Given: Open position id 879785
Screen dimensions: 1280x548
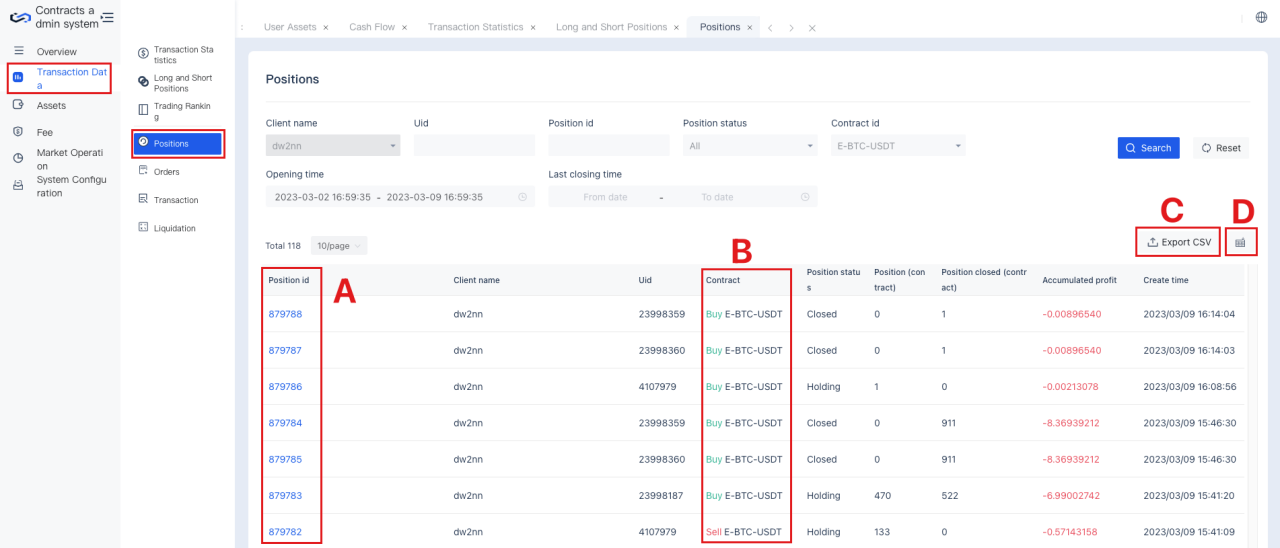Looking at the screenshot, I should pyautogui.click(x=285, y=459).
